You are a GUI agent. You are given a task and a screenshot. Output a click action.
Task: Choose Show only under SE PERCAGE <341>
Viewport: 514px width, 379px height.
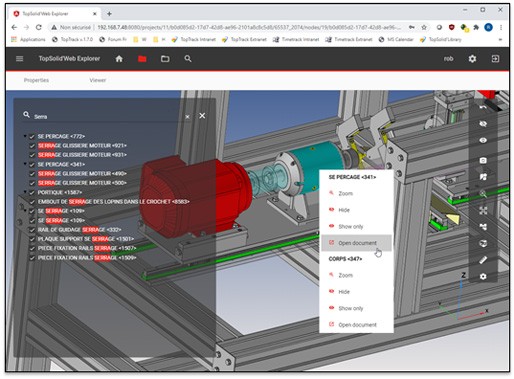coord(356,227)
